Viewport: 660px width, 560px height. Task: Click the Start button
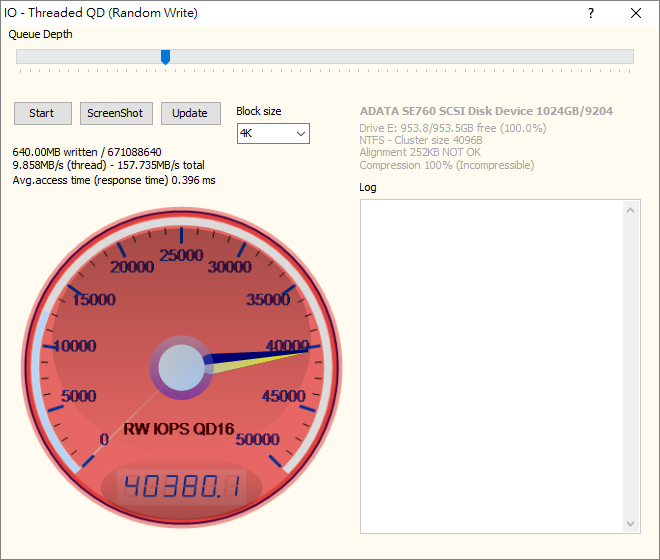pos(43,113)
